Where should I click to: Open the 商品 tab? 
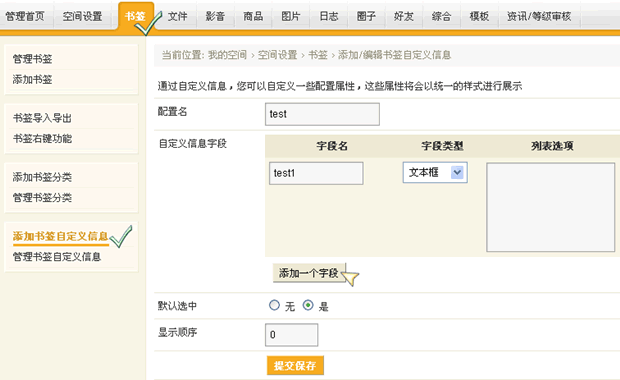click(253, 16)
